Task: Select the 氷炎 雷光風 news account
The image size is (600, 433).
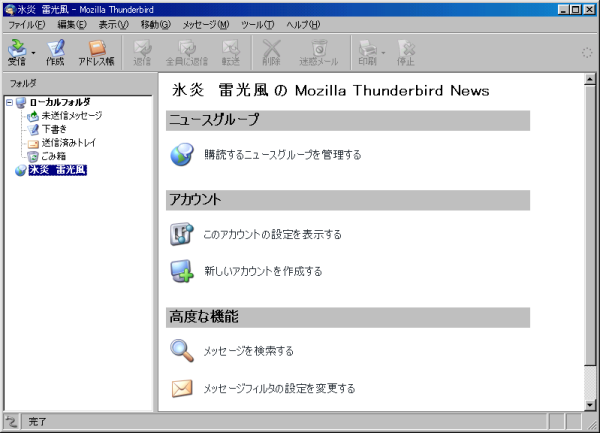Action: click(58, 170)
